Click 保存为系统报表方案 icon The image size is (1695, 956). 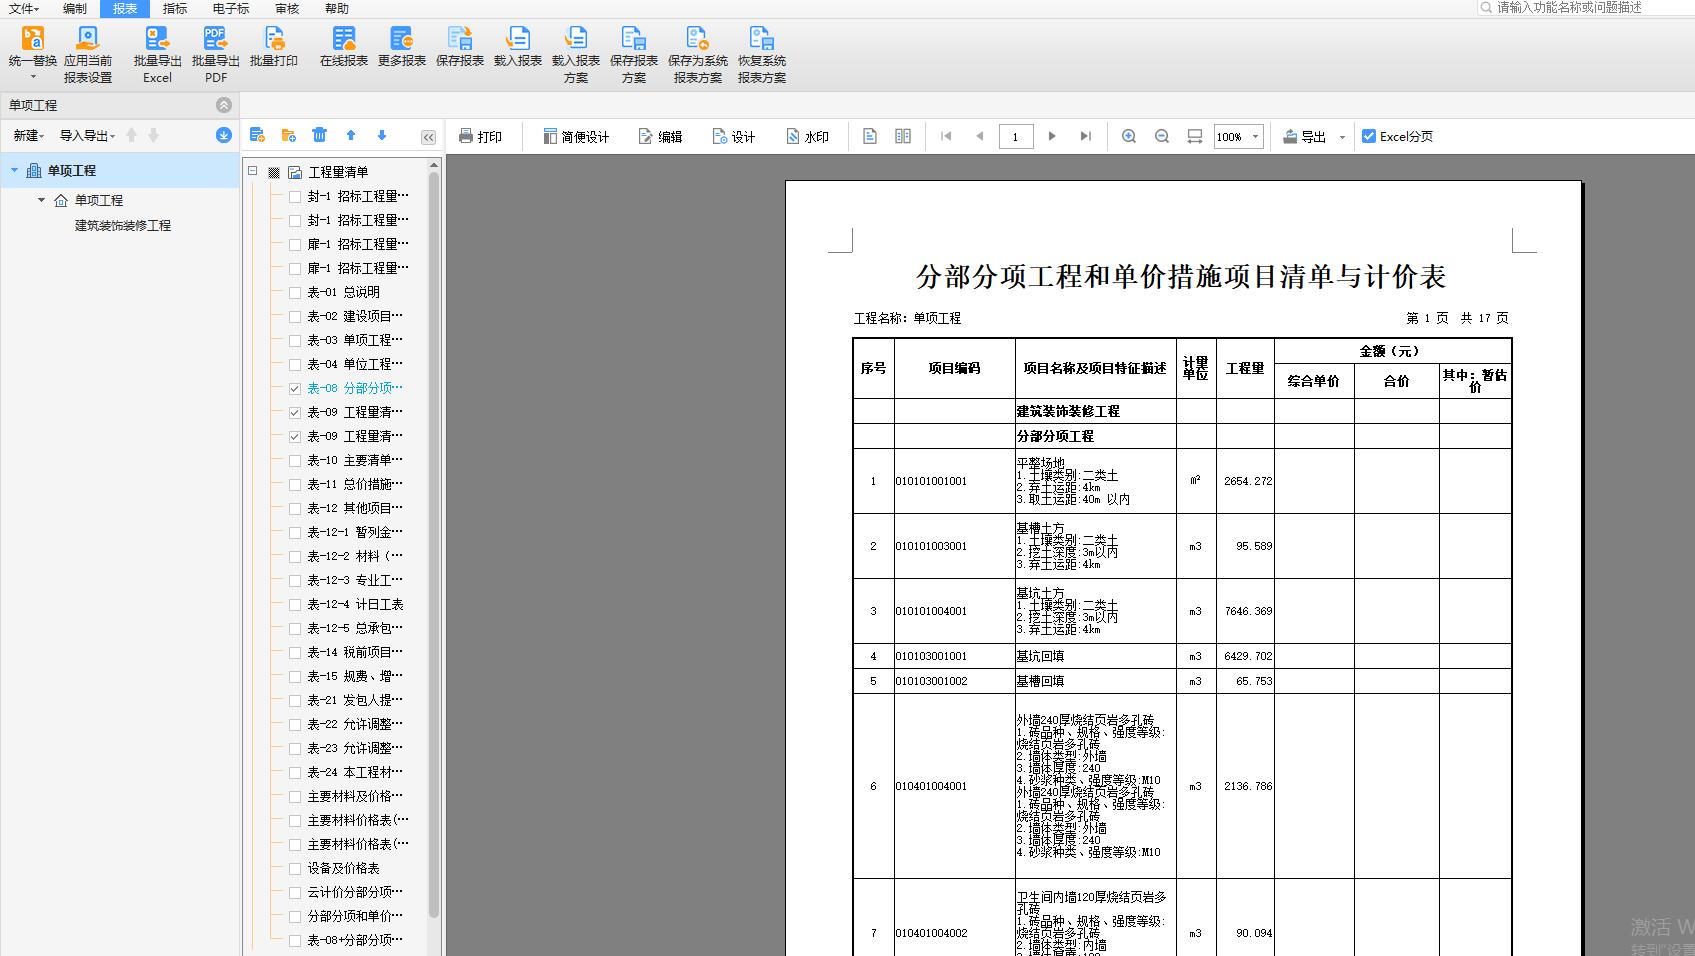click(697, 38)
